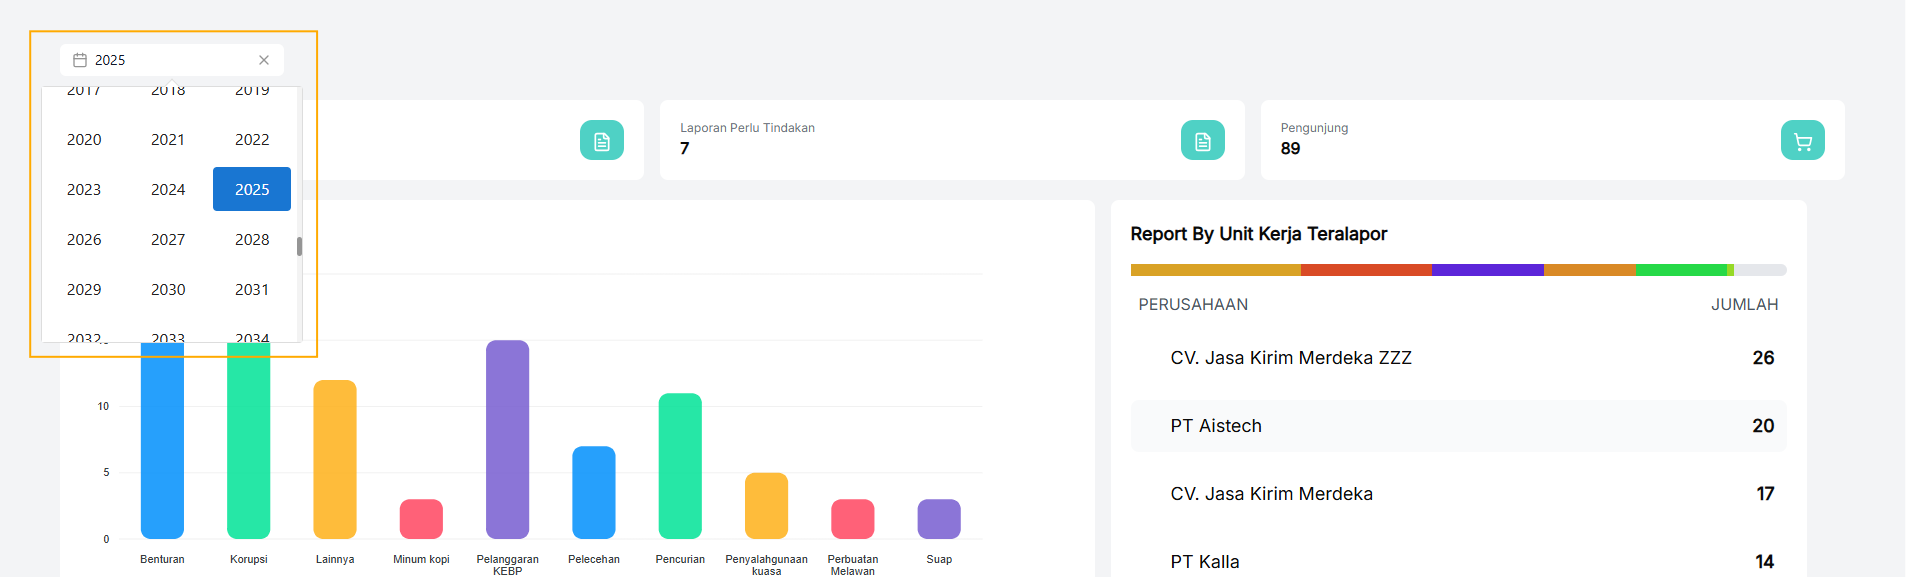This screenshot has height=577, width=1906.
Task: Select the PT Aistech row
Action: 1458,426
